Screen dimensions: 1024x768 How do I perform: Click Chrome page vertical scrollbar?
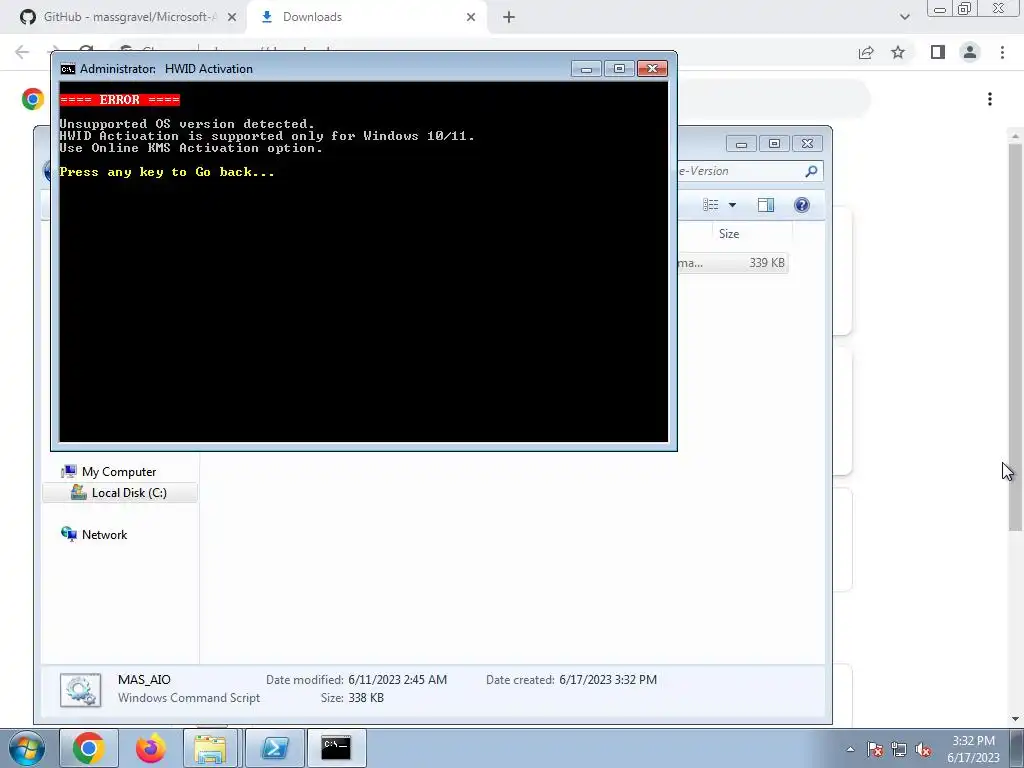coord(1015,336)
